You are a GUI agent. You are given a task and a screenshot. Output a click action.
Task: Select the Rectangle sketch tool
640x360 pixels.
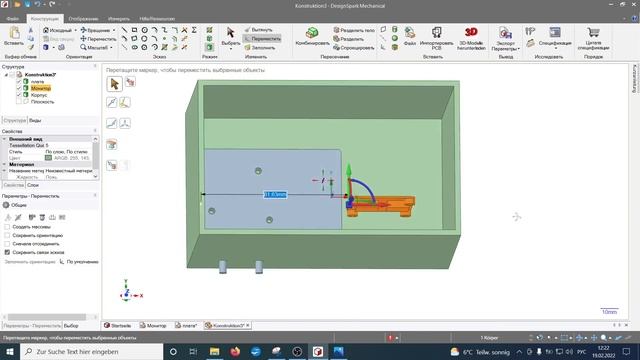[134, 30]
